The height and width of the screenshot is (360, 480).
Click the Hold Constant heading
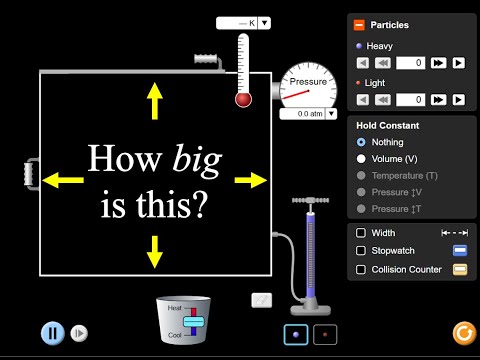click(x=387, y=126)
